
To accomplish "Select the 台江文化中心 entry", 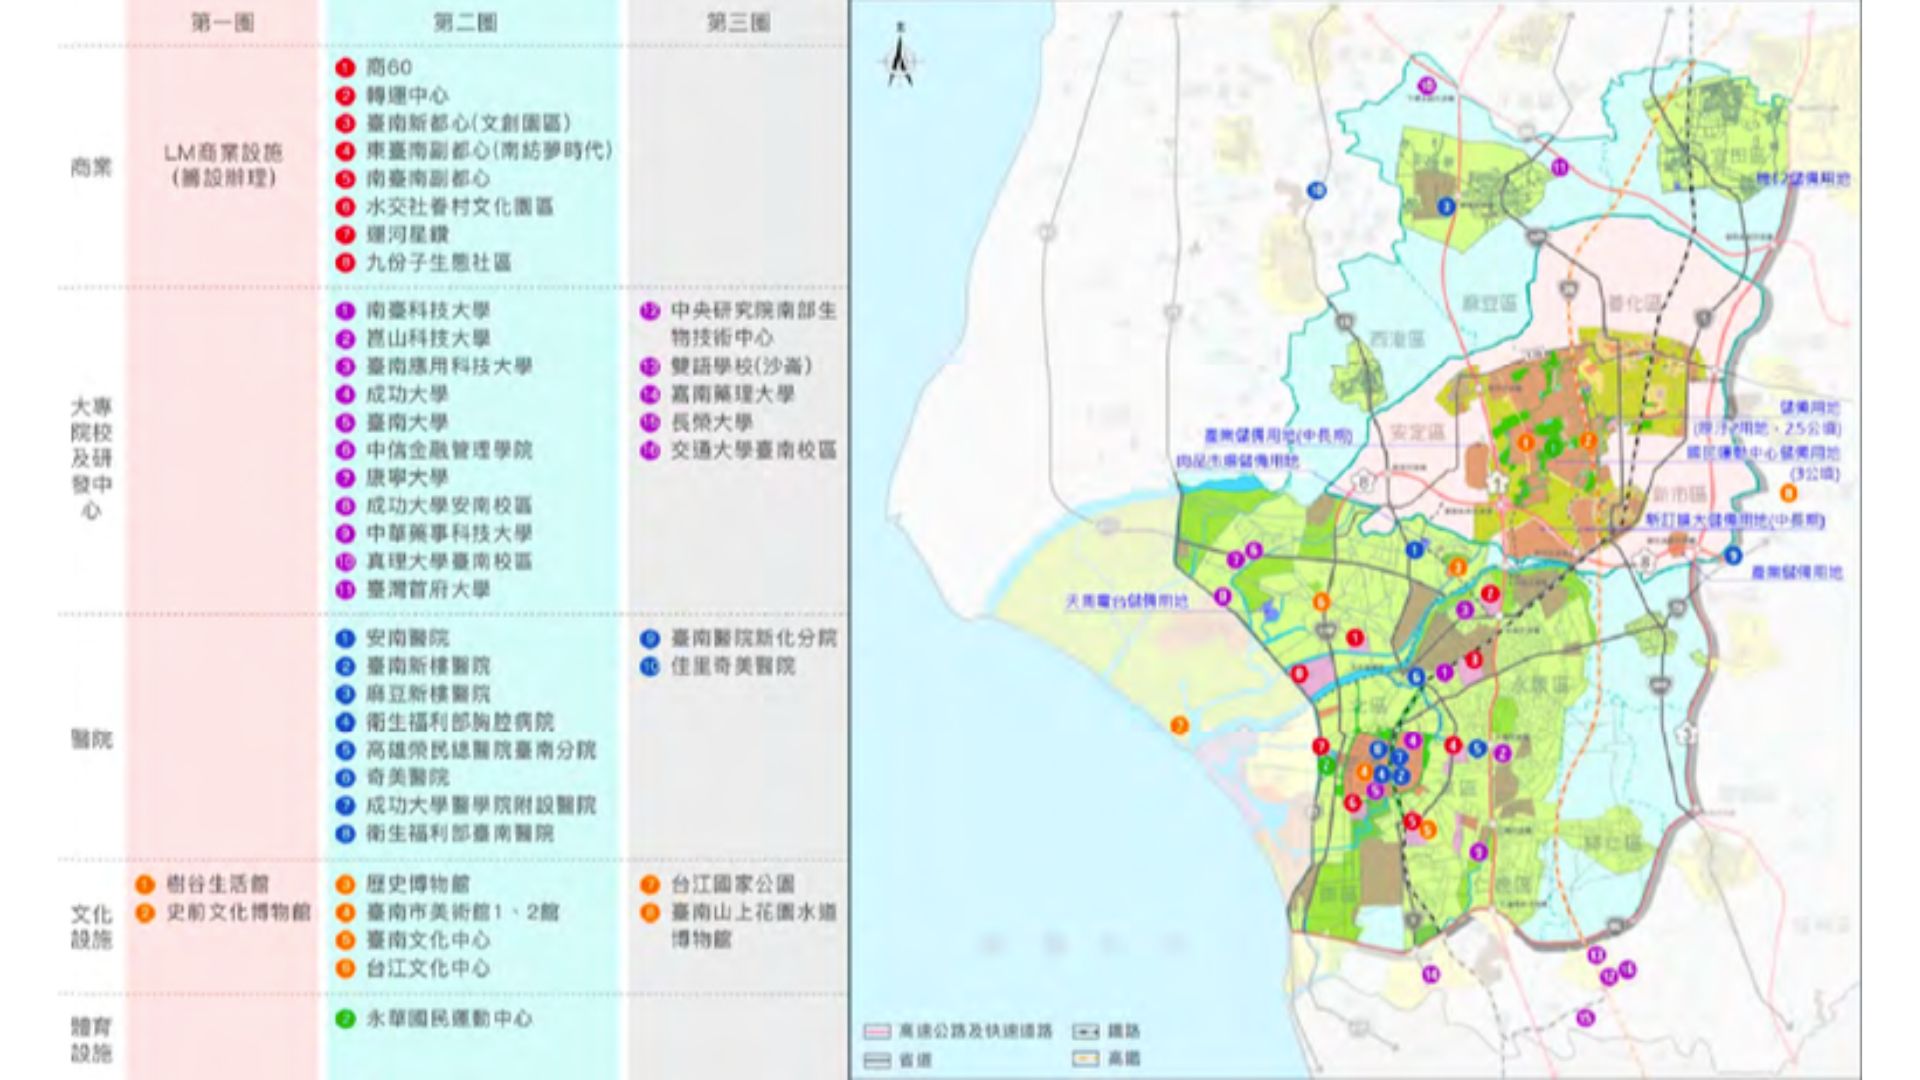I will pos(428,968).
